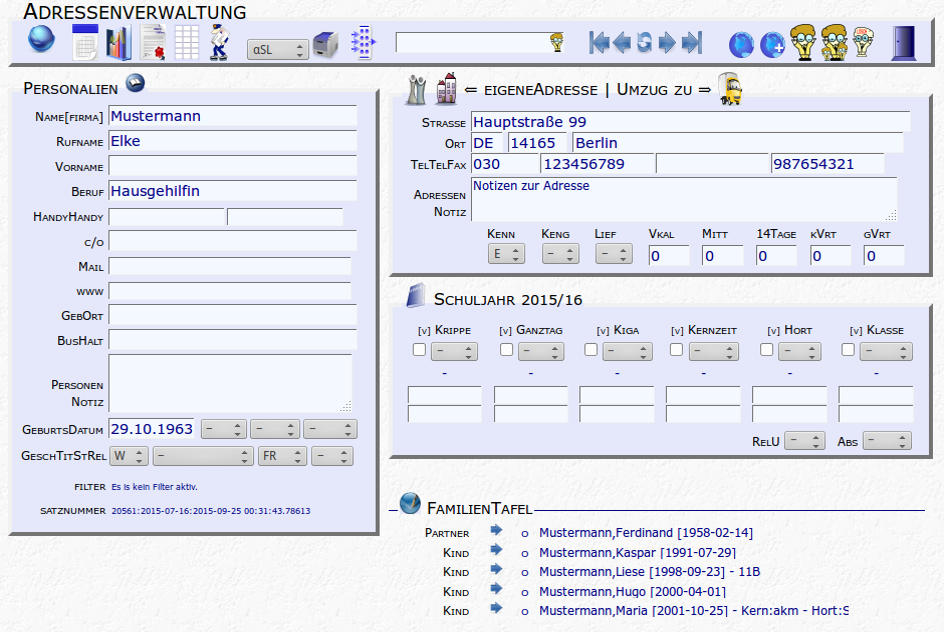944x632 pixels.
Task: Jump to first record with rewind arrow
Action: [599, 43]
